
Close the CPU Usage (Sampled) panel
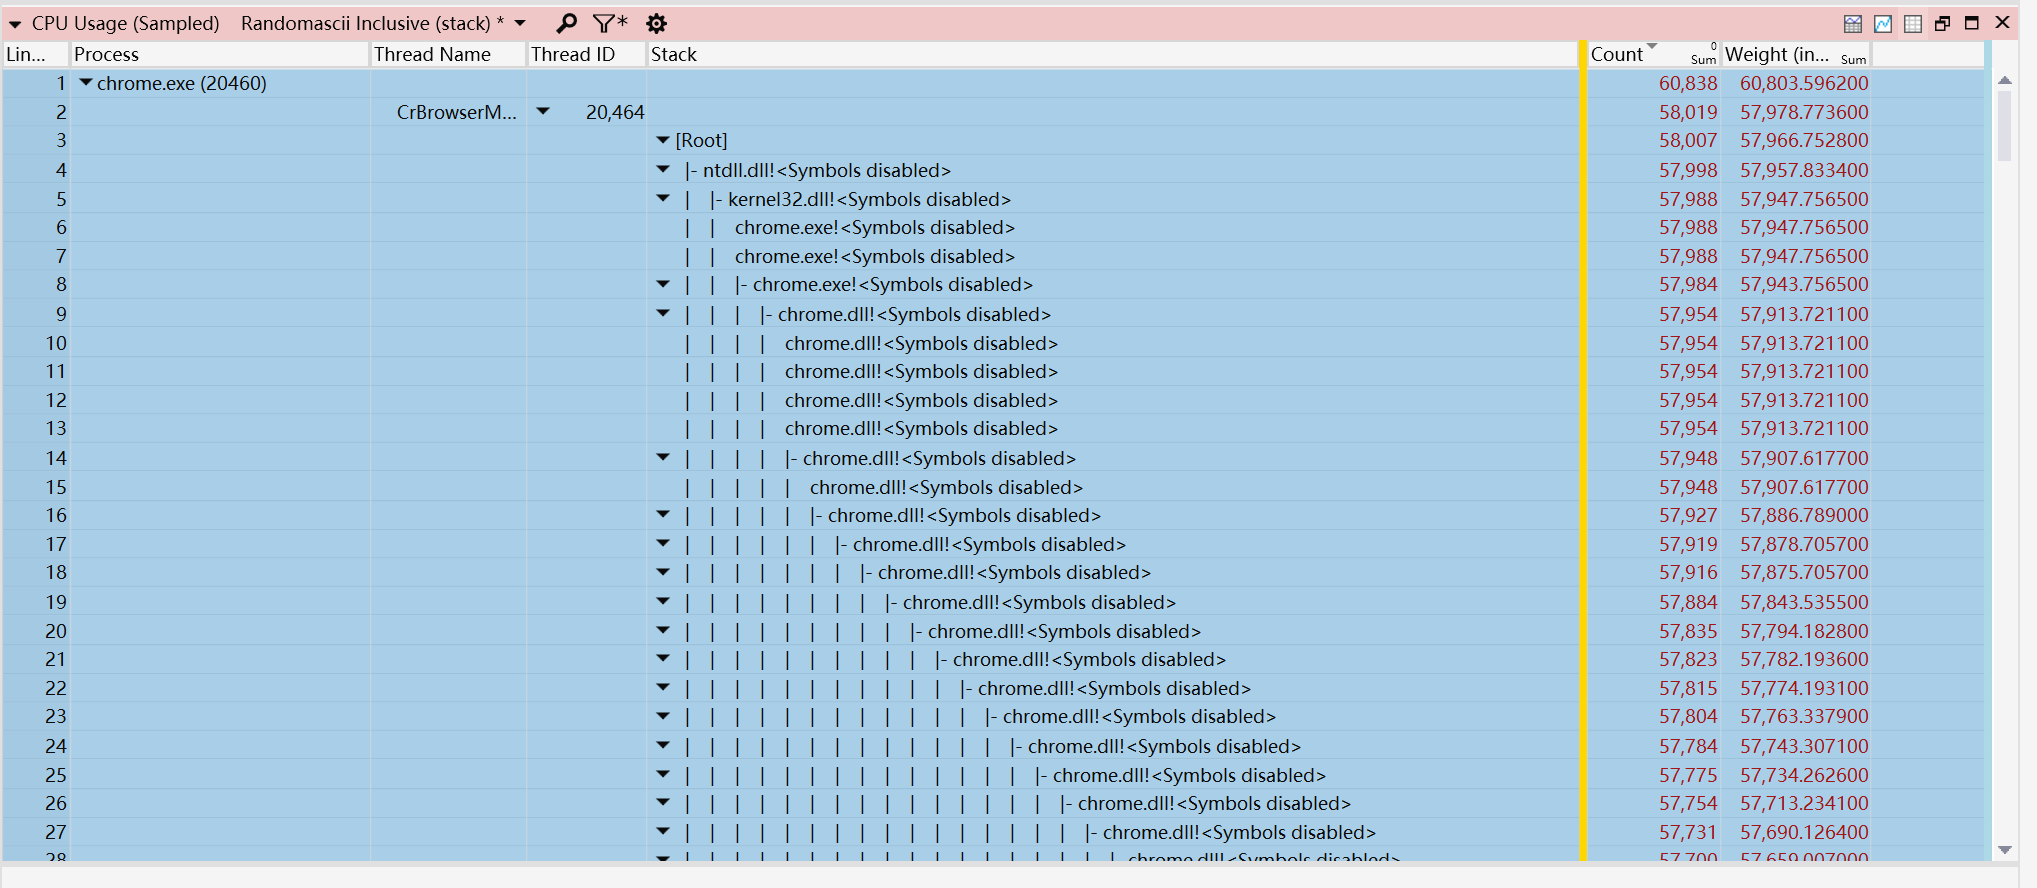(x=2002, y=22)
